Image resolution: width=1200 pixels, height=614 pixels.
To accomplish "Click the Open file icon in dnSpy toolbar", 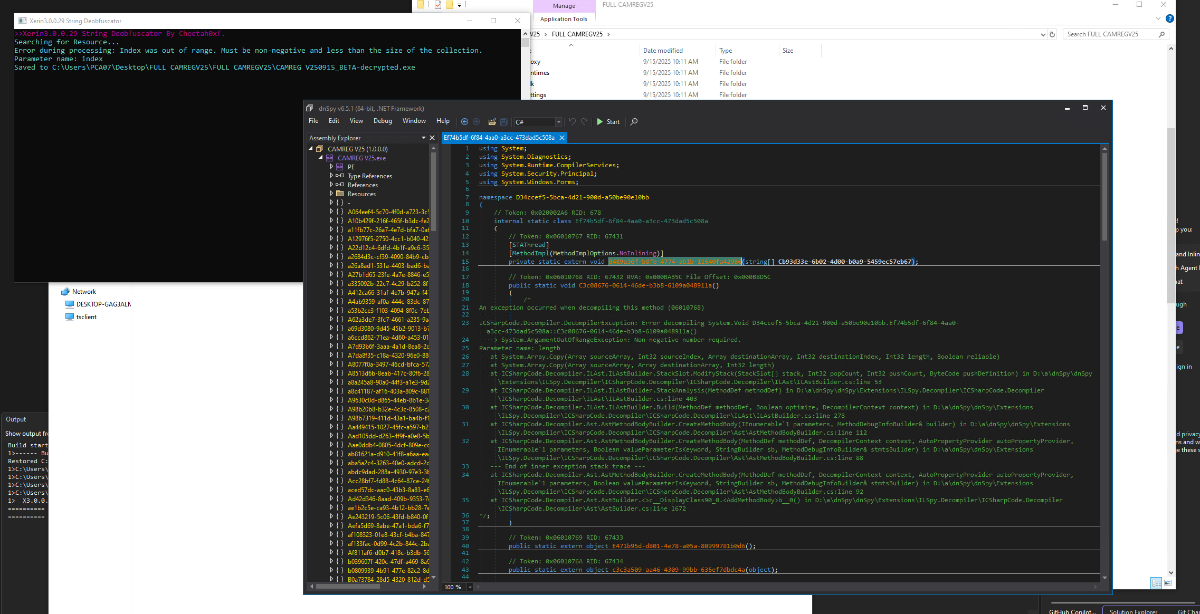I will click(x=490, y=121).
